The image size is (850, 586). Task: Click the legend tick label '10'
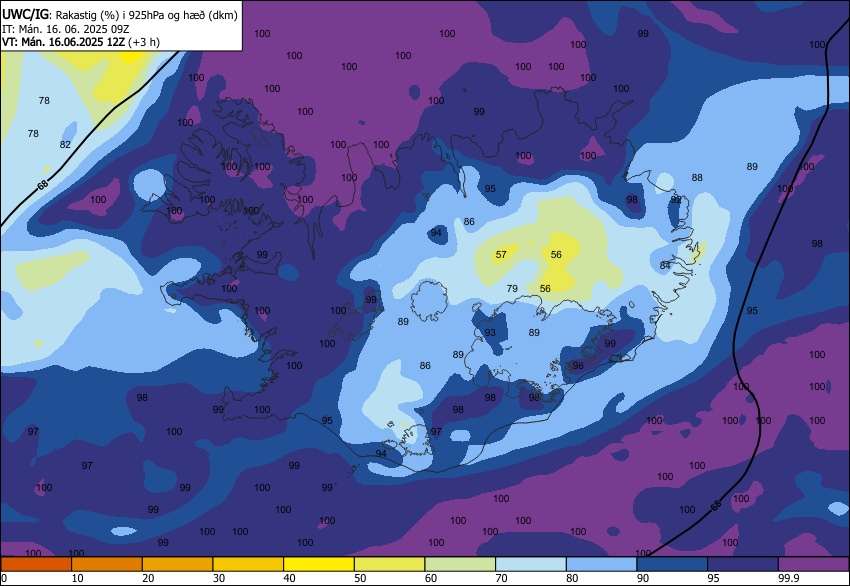click(78, 578)
